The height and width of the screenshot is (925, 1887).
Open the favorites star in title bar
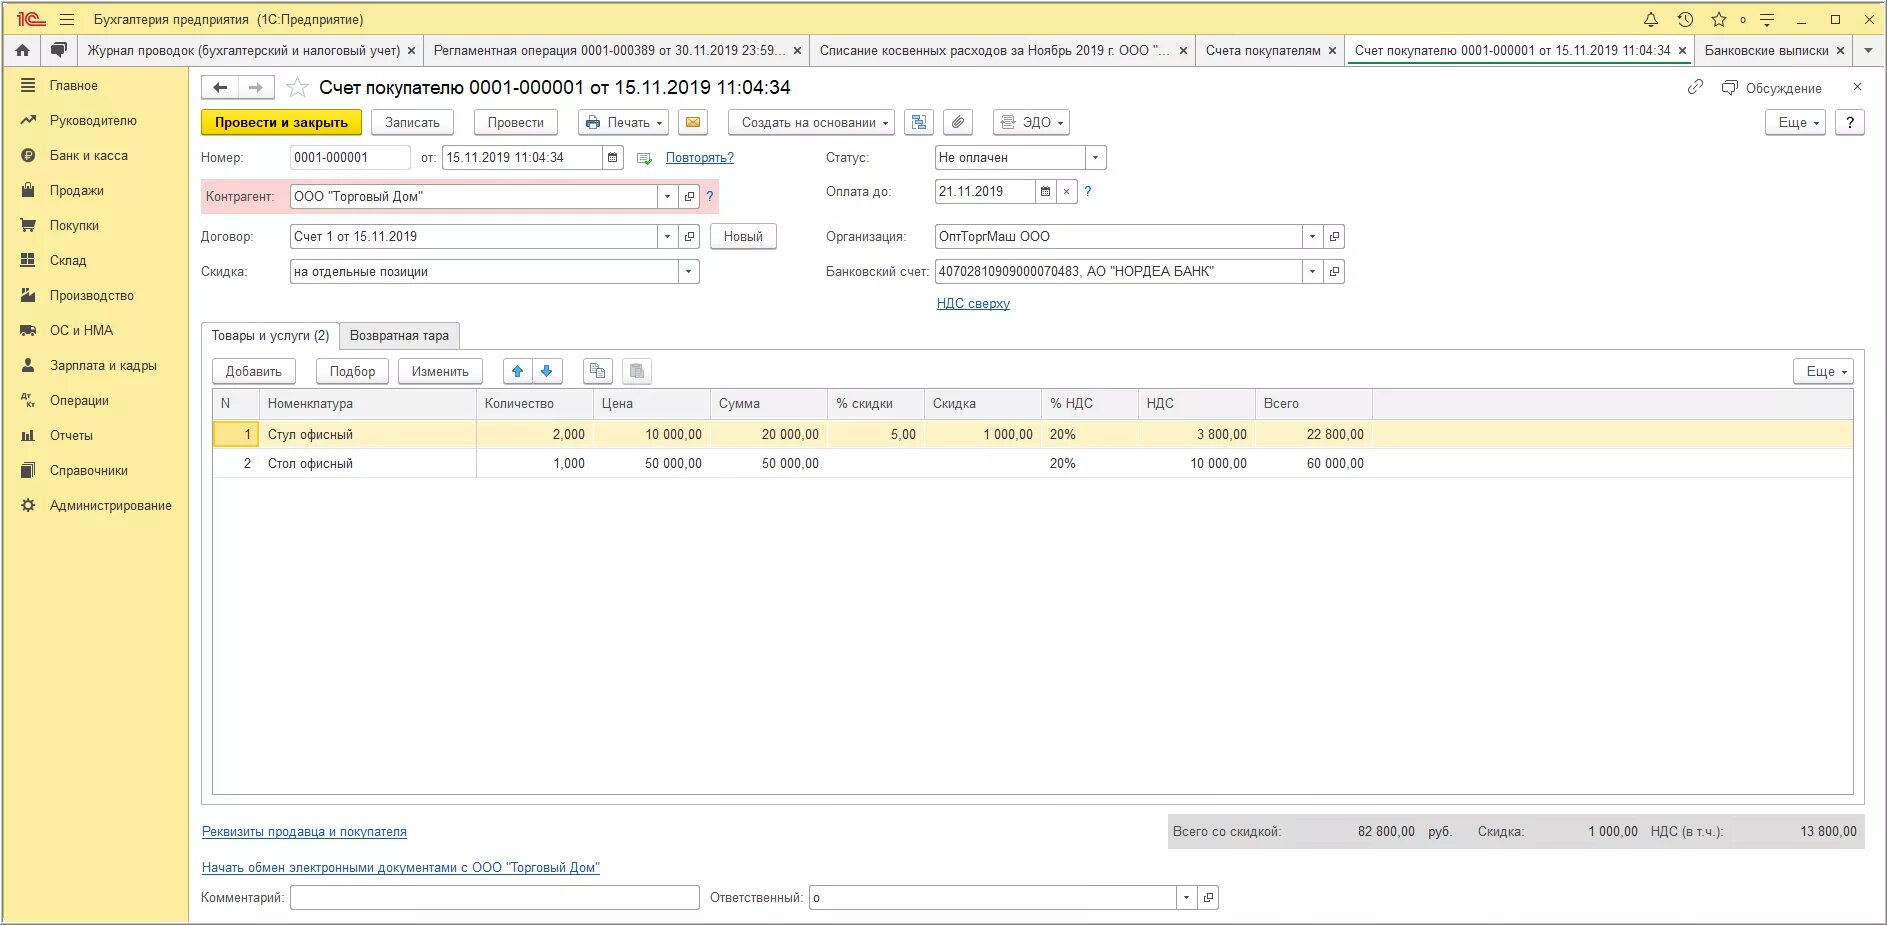click(1719, 19)
